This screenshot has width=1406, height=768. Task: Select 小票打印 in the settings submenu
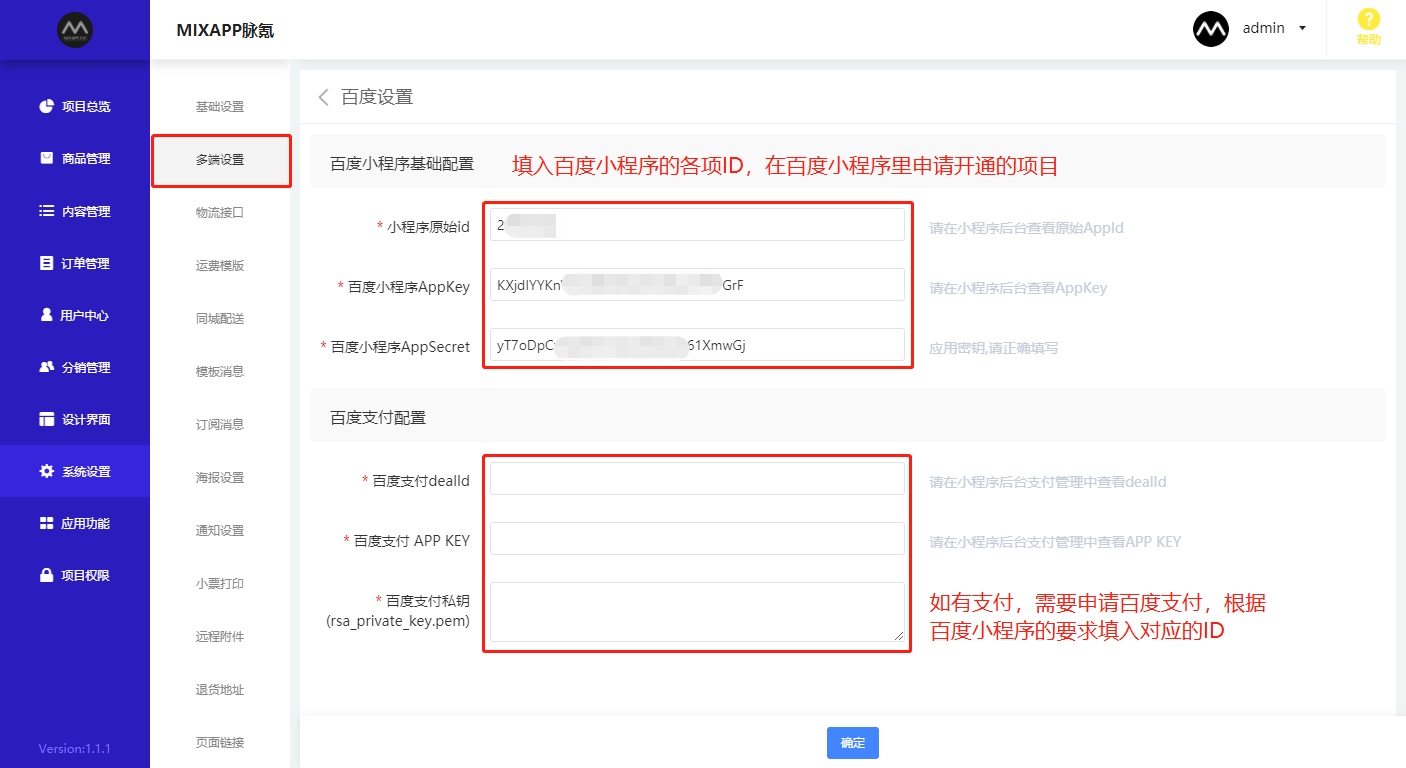click(220, 584)
